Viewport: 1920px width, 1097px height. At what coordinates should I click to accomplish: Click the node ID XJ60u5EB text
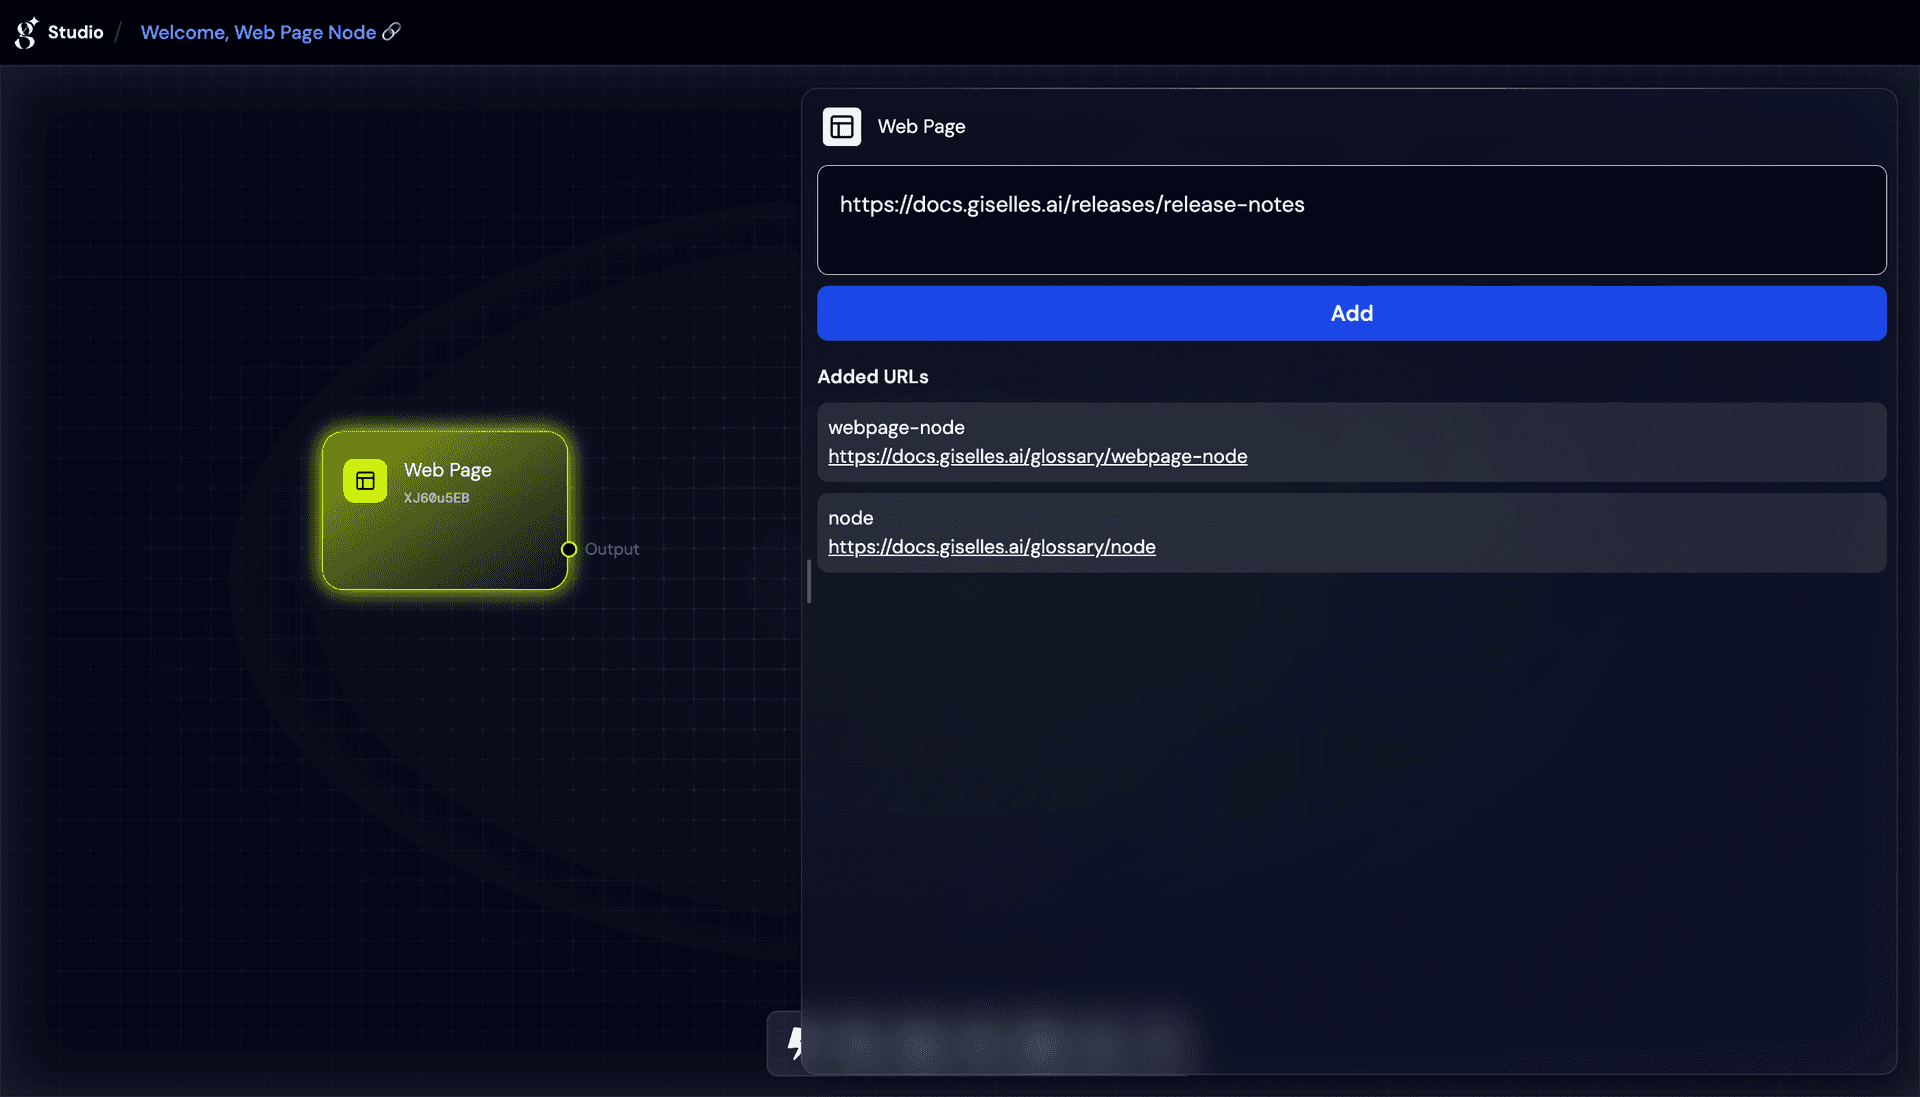coord(436,498)
